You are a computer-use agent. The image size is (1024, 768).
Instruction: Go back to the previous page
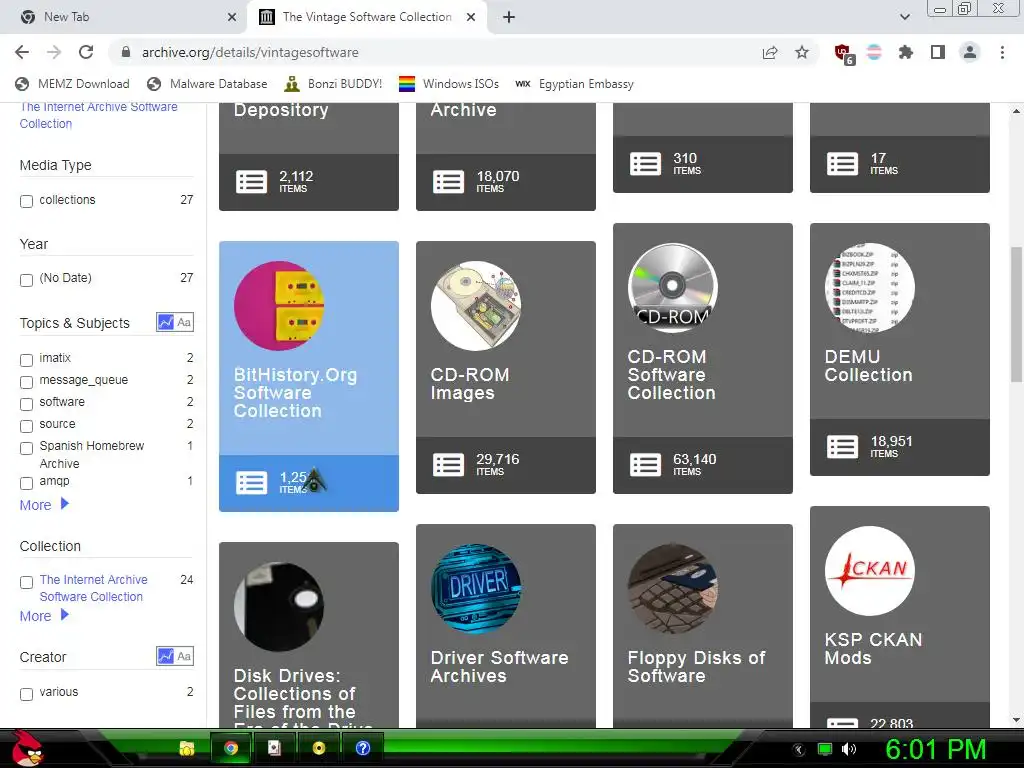click(x=22, y=52)
